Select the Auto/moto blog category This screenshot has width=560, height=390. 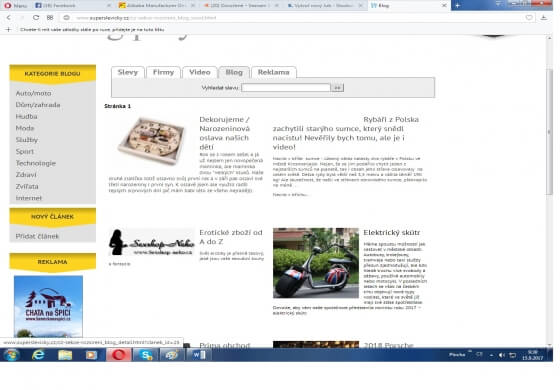[x=34, y=93]
